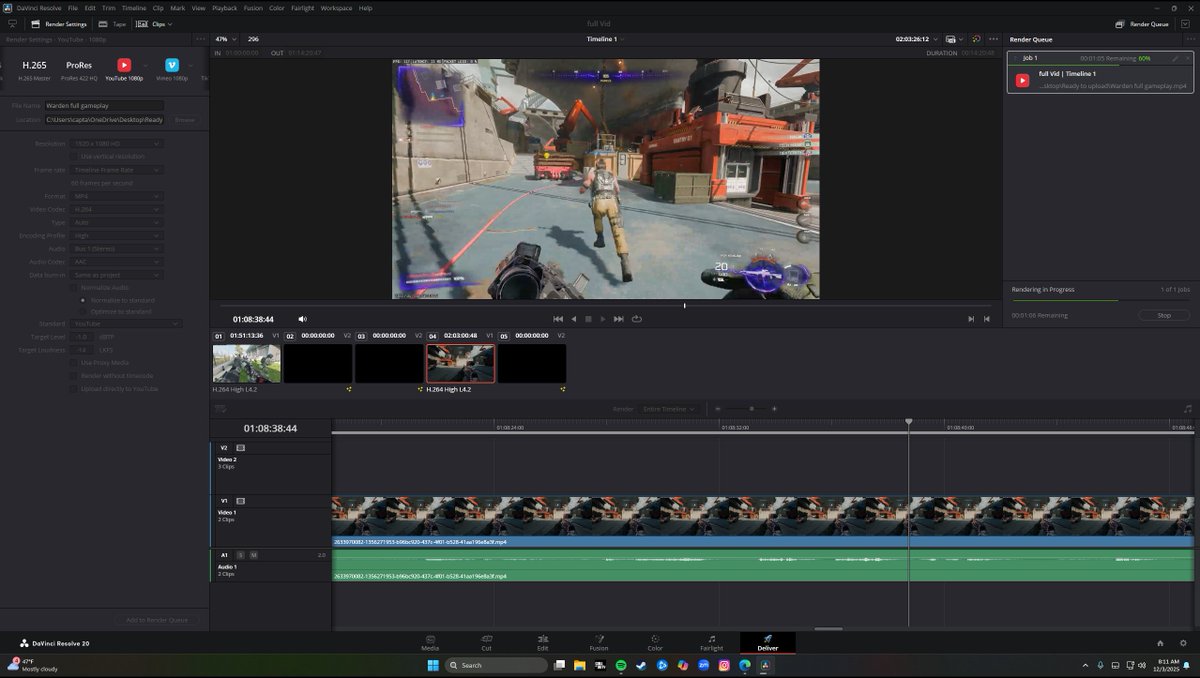1200x678 pixels.
Task: Toggle the Render Queue panel
Action: (1142, 24)
